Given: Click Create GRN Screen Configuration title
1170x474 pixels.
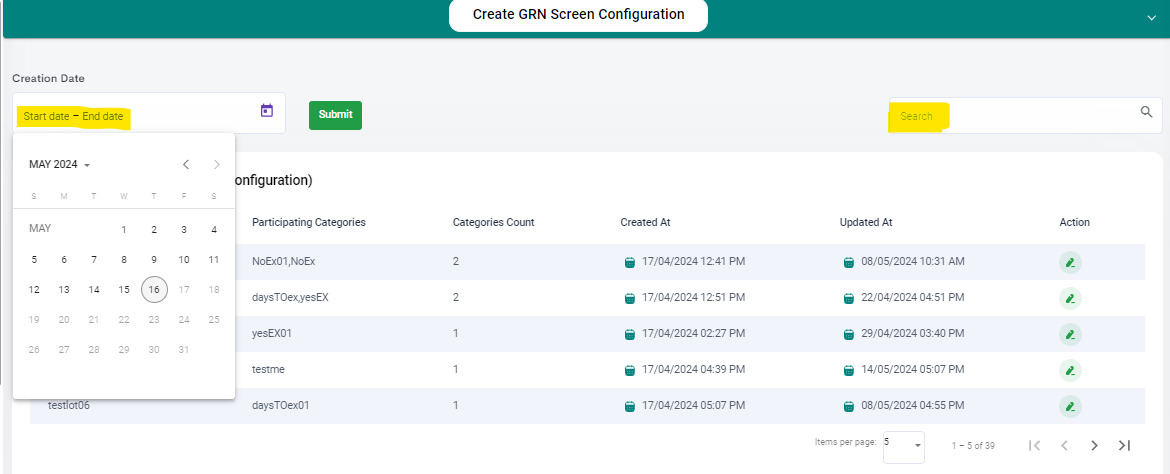Looking at the screenshot, I should (x=578, y=14).
